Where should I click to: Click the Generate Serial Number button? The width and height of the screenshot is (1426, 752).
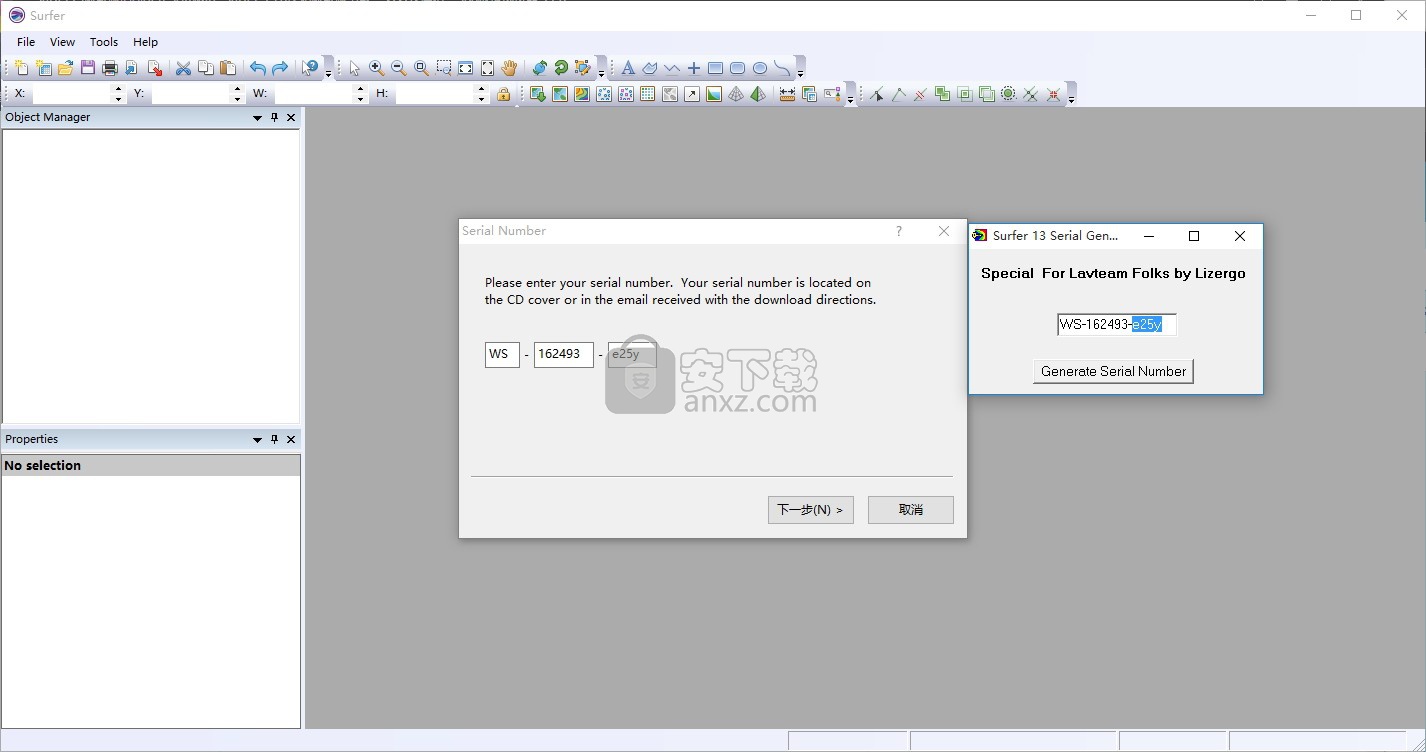click(x=1113, y=371)
